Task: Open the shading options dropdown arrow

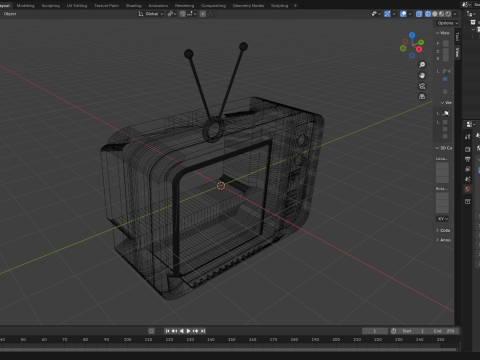Action: point(455,14)
